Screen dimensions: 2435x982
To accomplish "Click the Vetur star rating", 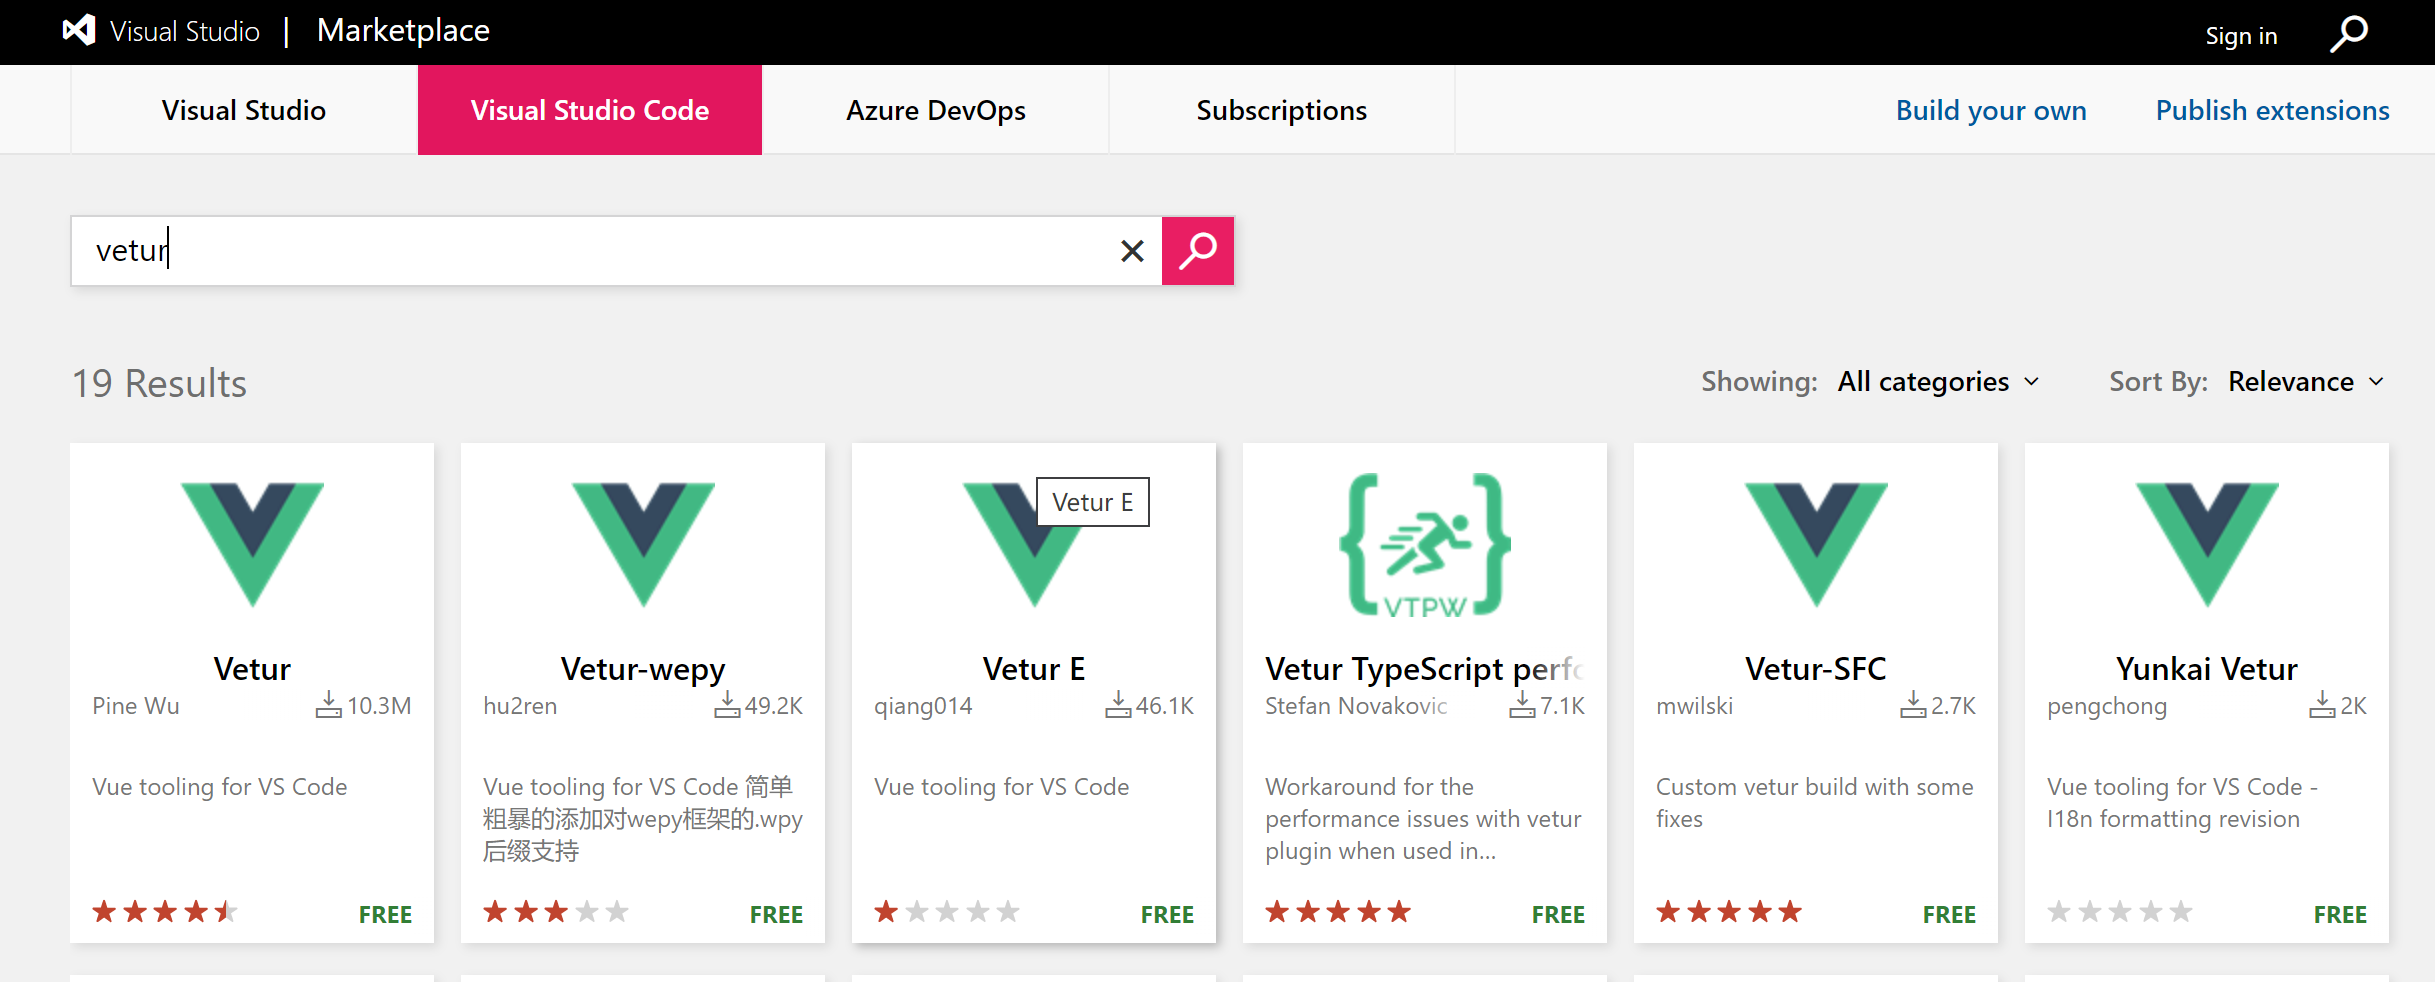I will (x=165, y=911).
